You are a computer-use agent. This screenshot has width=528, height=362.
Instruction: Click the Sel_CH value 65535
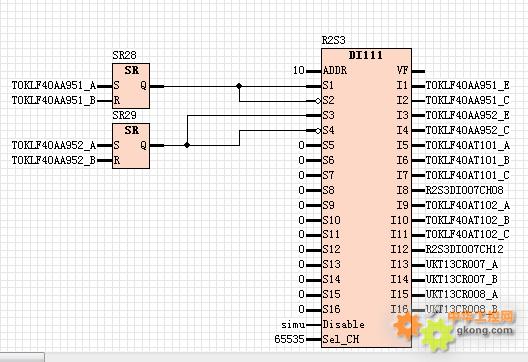[289, 339]
